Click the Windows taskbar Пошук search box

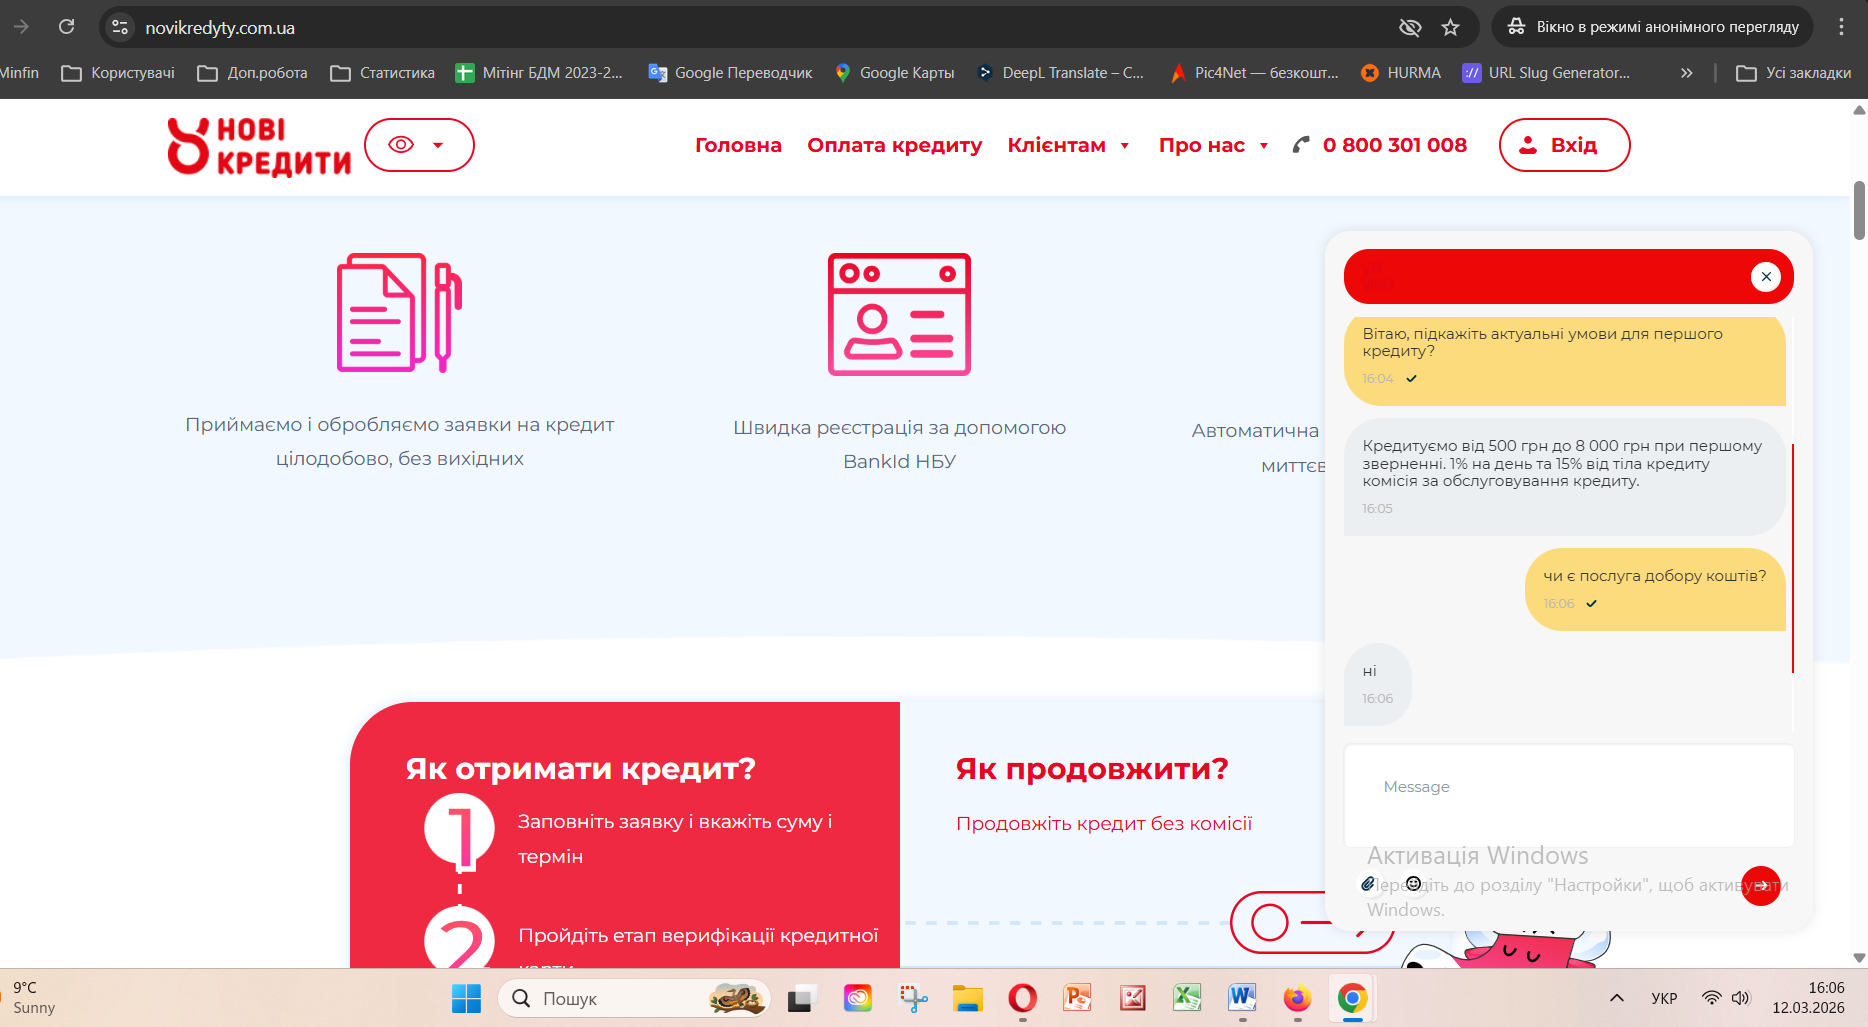634,998
